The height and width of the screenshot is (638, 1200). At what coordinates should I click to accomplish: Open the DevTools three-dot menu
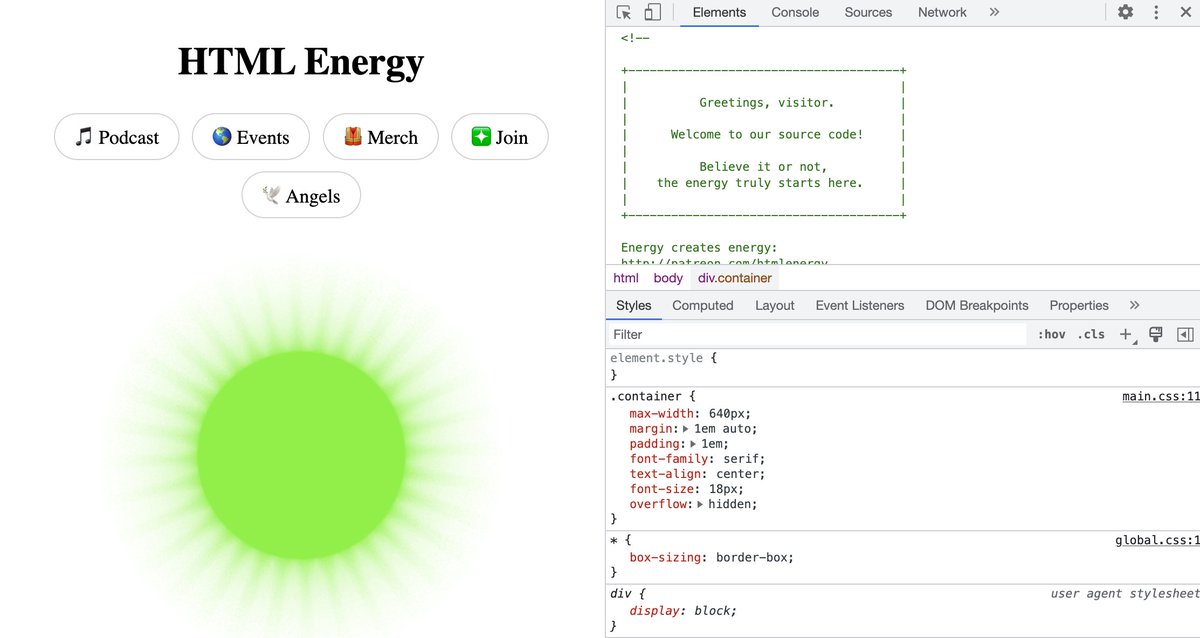click(1157, 12)
